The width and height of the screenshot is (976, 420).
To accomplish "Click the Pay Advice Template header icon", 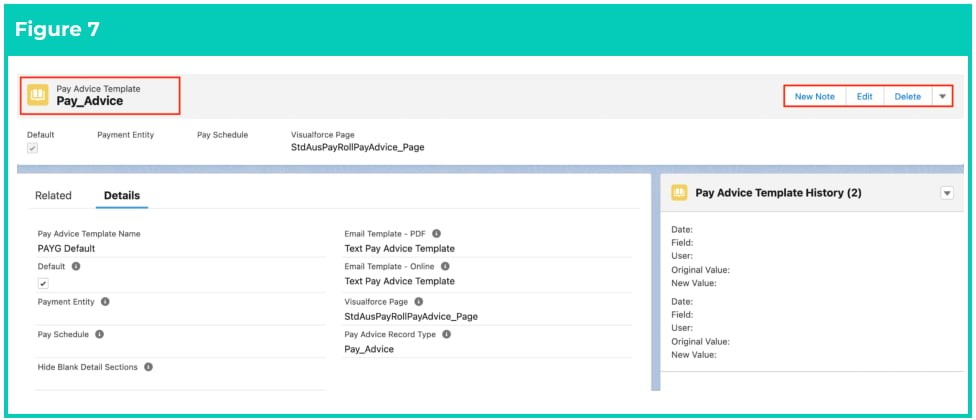I will click(x=38, y=95).
